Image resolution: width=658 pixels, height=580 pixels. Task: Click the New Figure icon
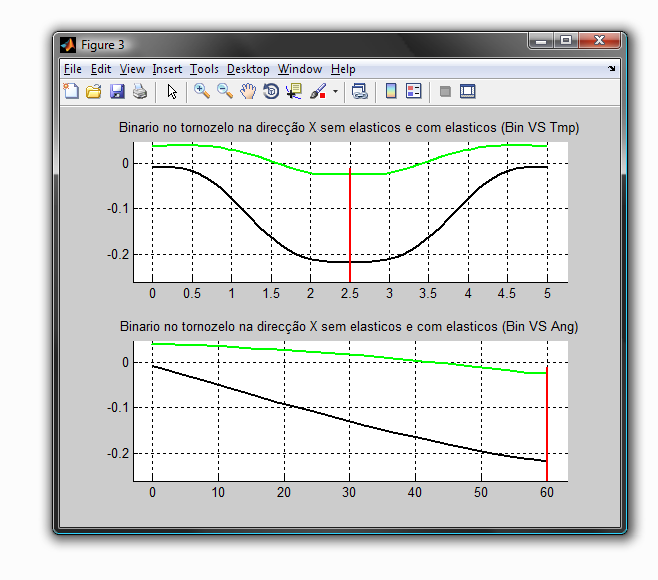(x=71, y=92)
